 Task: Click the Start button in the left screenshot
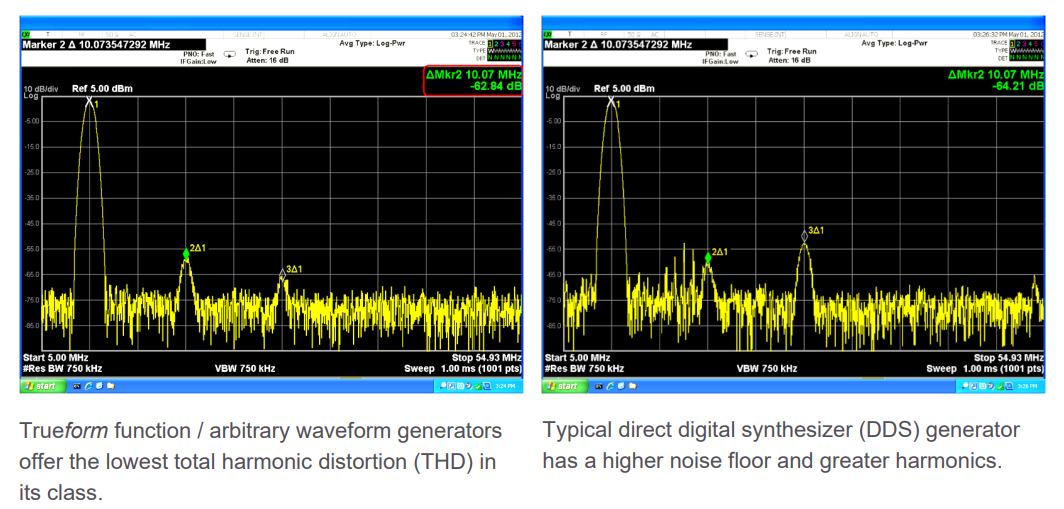pyautogui.click(x=42, y=385)
